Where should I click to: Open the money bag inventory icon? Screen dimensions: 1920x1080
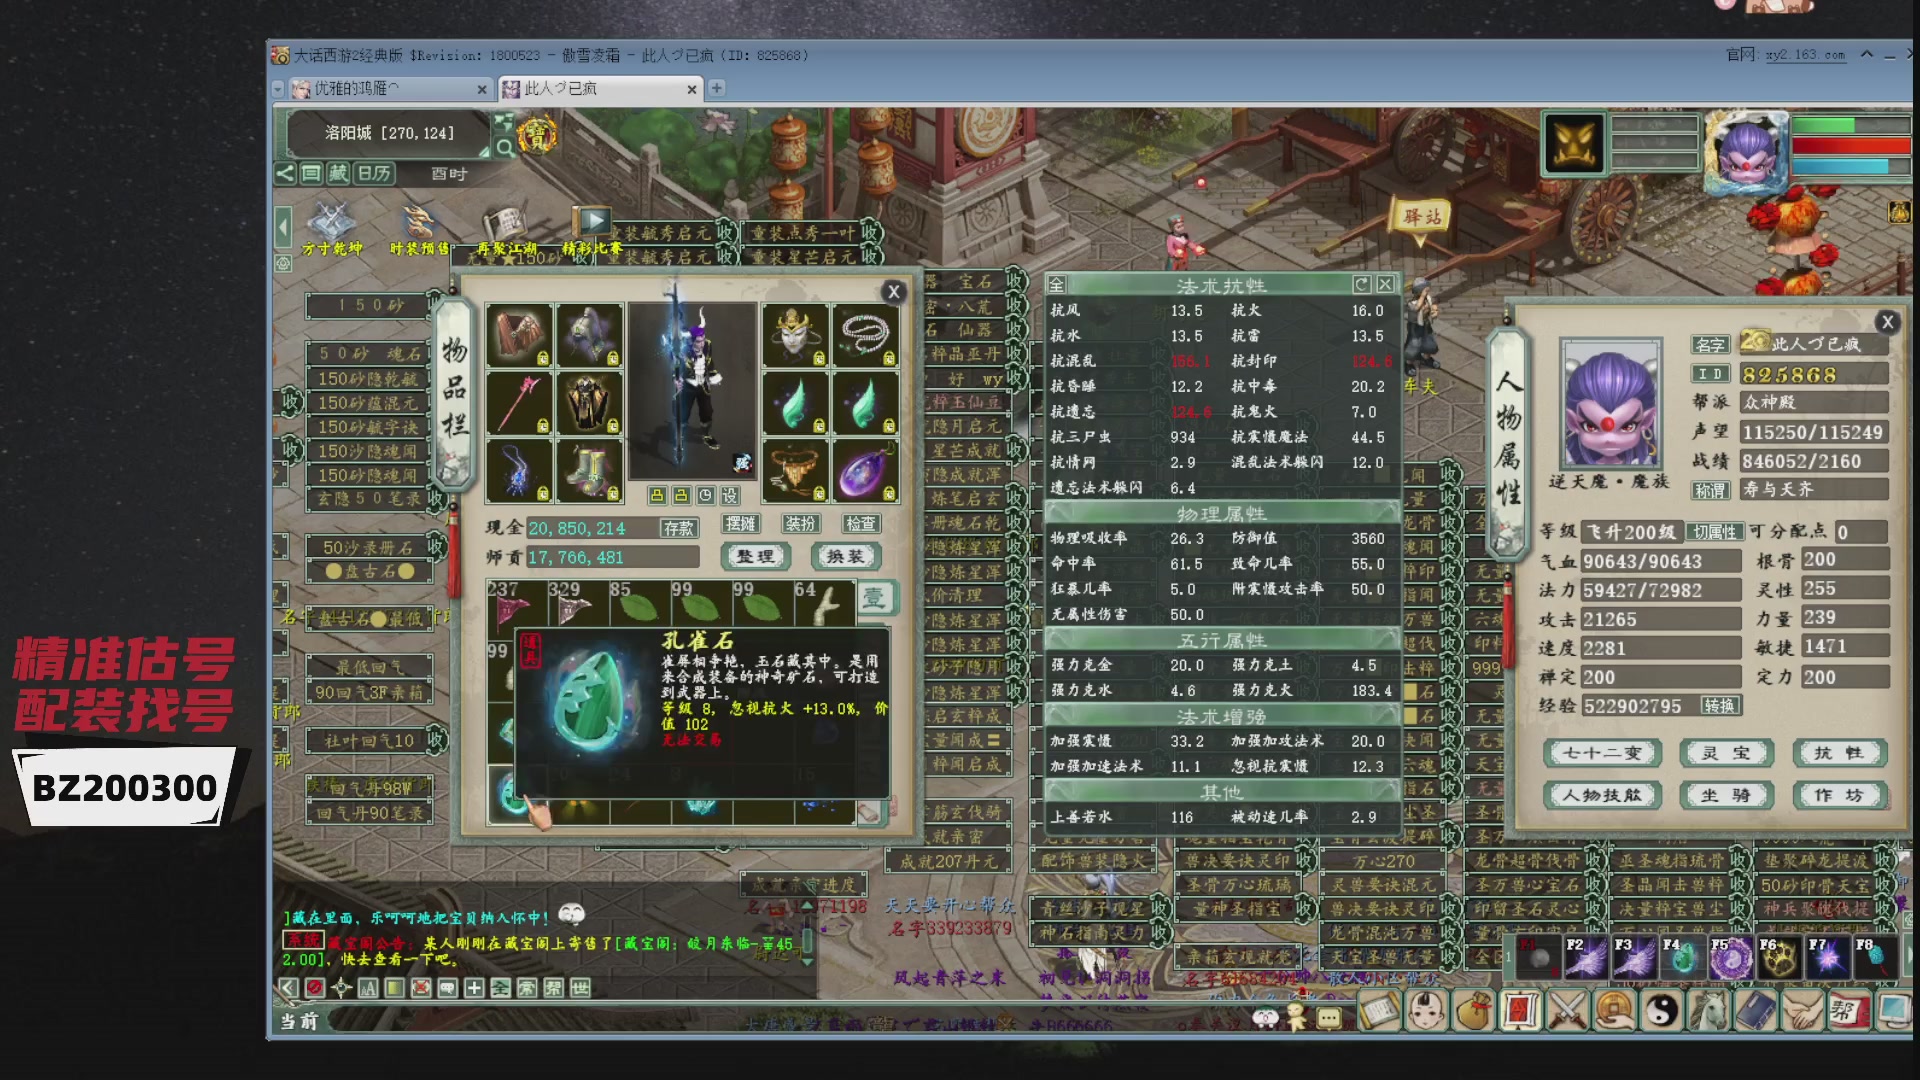click(x=1473, y=1012)
